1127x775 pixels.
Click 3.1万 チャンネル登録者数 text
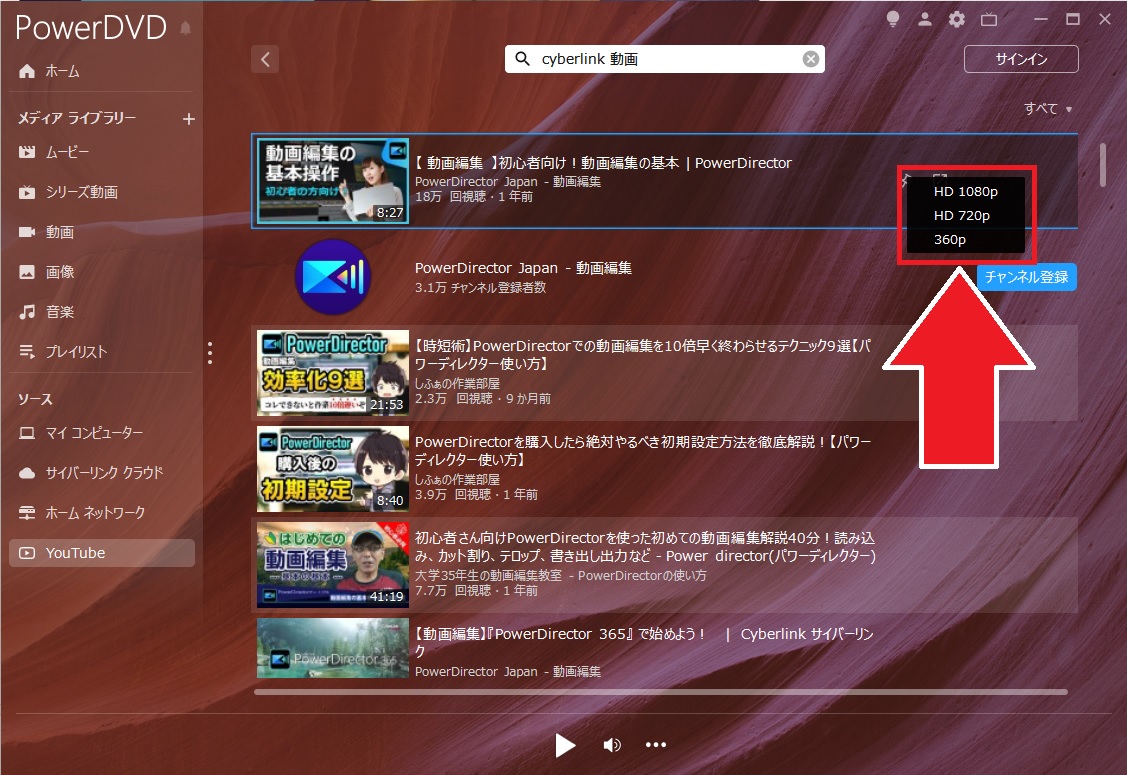coord(480,288)
